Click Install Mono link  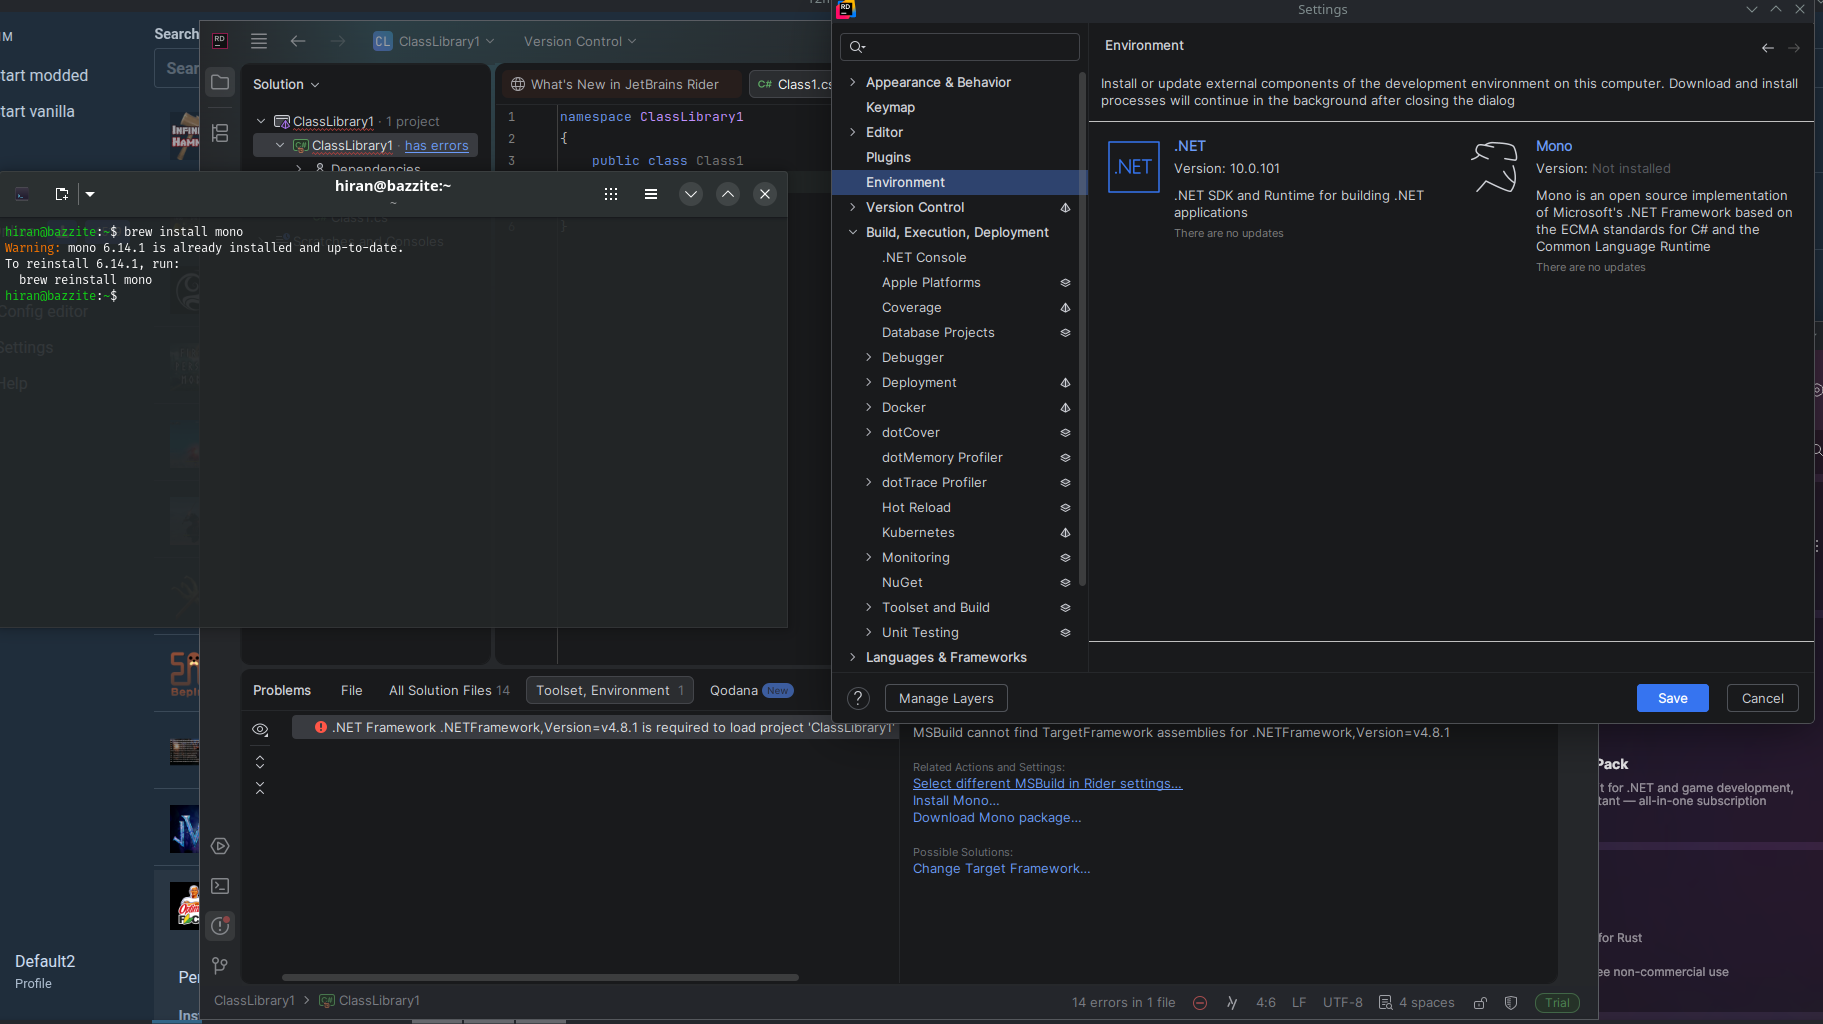(956, 801)
